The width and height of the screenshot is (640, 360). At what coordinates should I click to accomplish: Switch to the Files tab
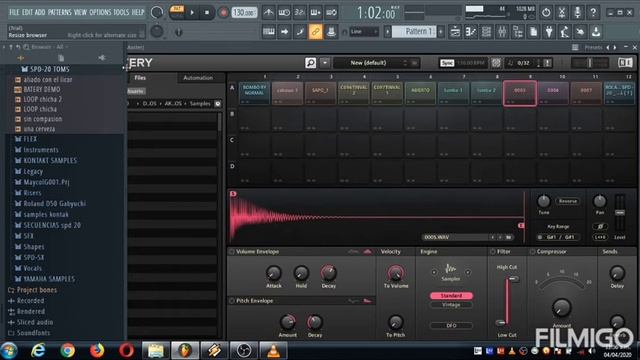click(x=140, y=78)
